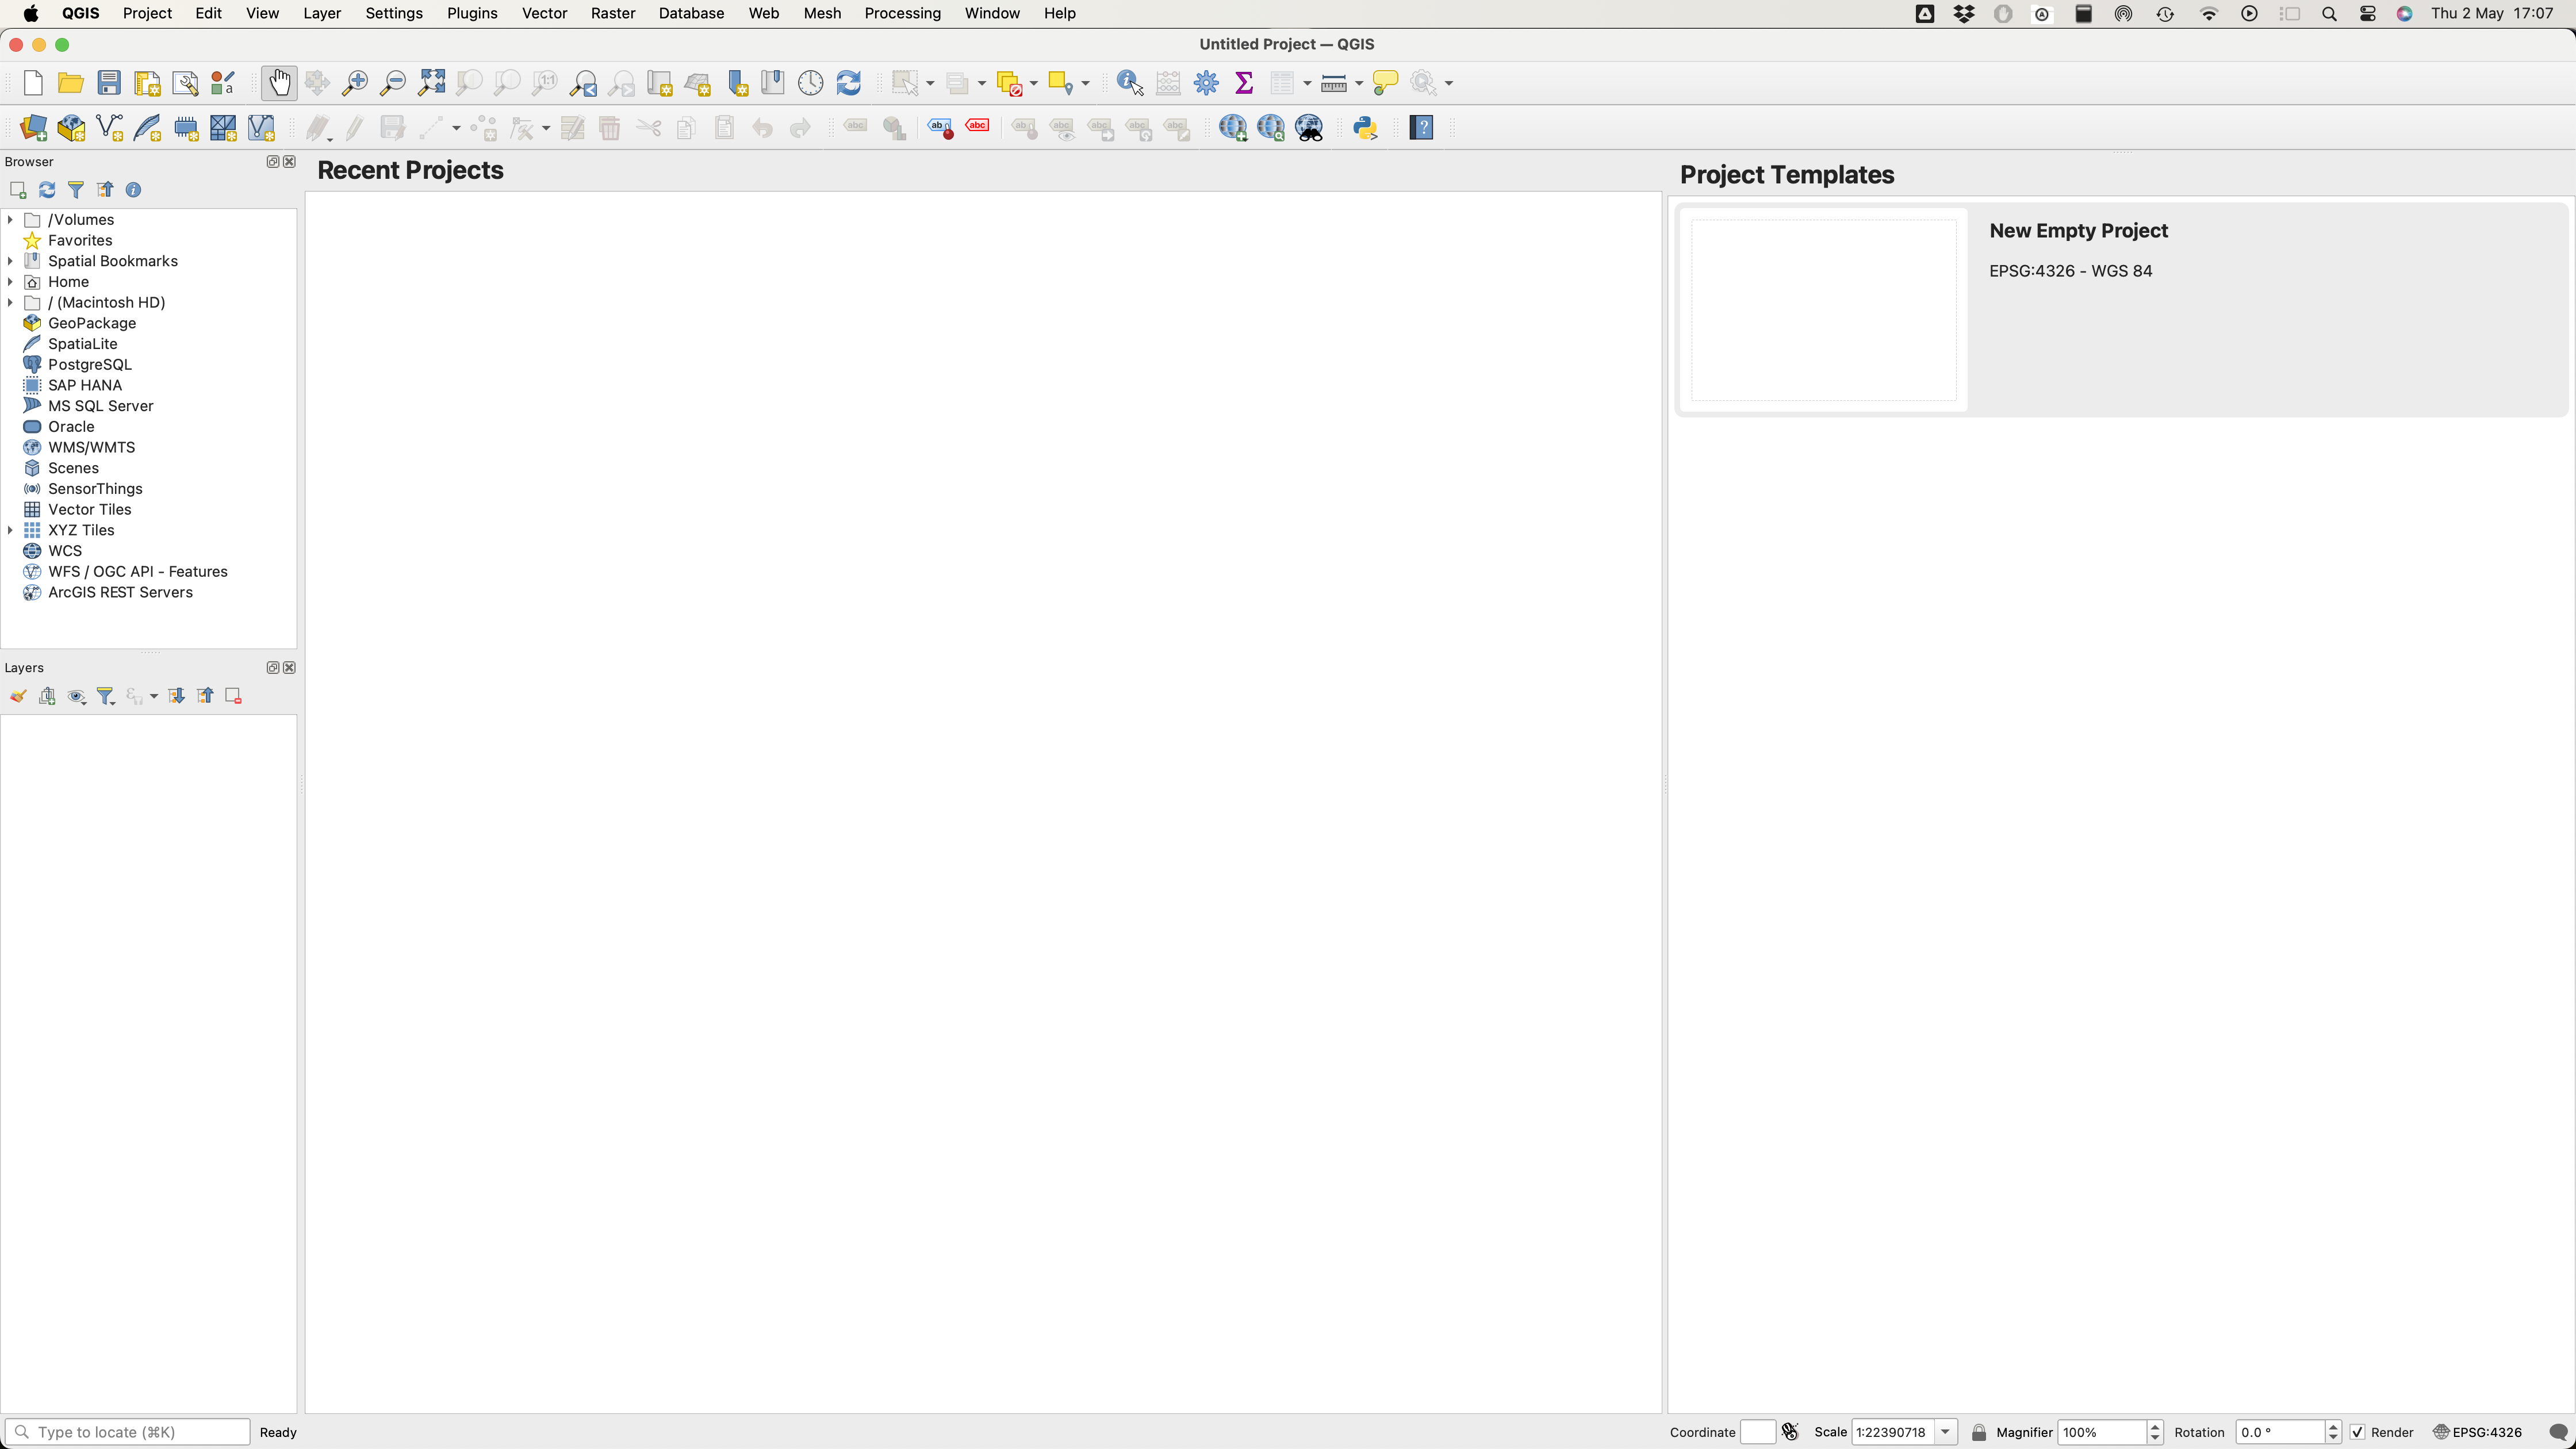Expand the Spatial Bookmarks tree node
2576x1449 pixels.
point(10,261)
